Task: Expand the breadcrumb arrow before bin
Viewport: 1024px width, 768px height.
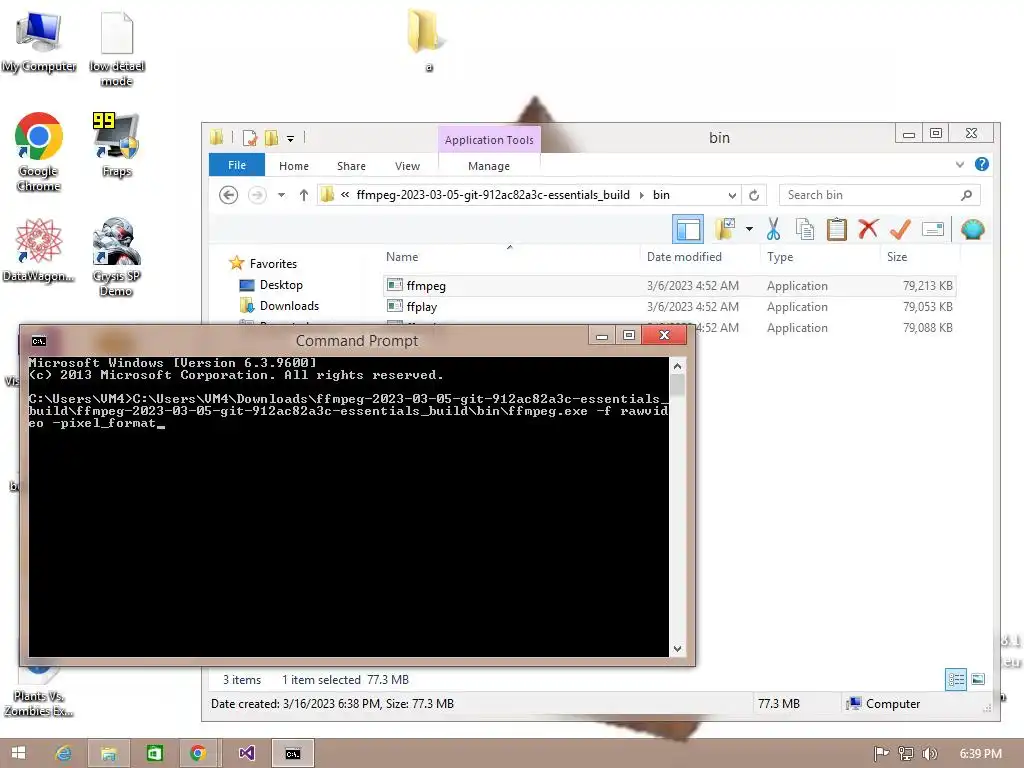Action: pos(641,195)
